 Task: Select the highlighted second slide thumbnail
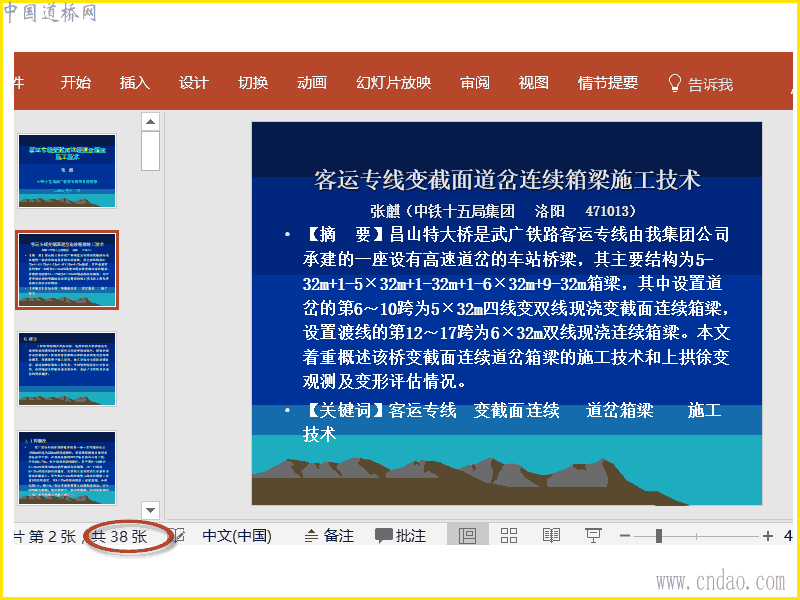tap(67, 270)
